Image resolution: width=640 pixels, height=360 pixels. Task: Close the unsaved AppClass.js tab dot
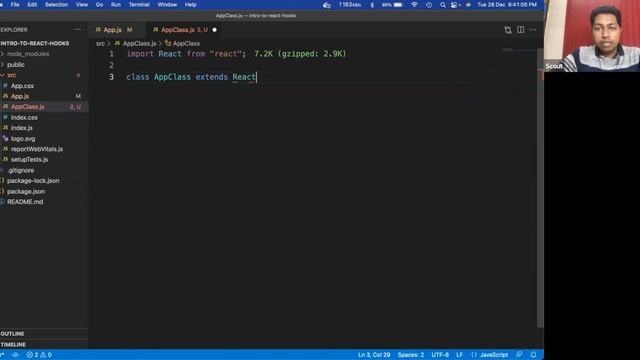pos(214,30)
